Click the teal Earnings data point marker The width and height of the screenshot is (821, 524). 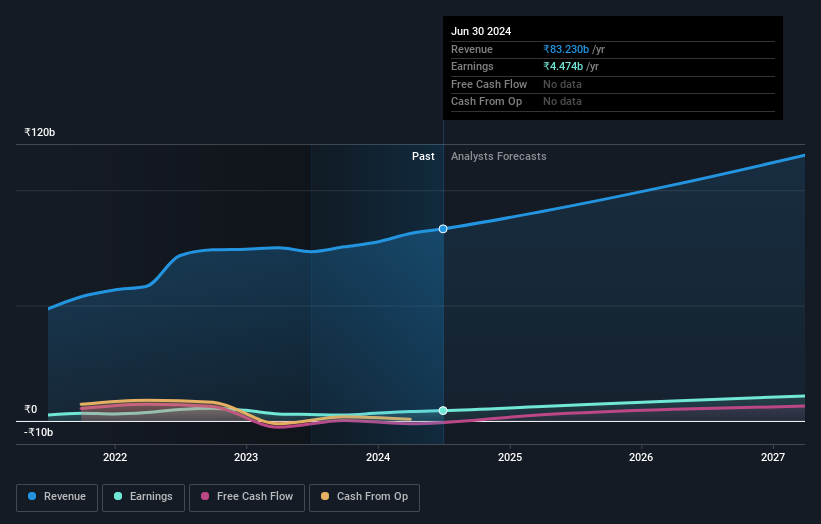click(x=443, y=410)
